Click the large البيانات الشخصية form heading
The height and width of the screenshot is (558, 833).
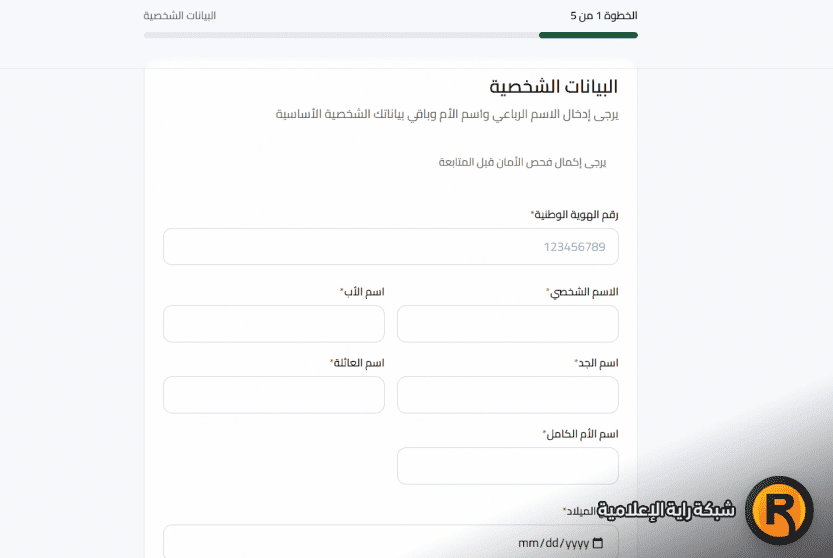point(553,86)
